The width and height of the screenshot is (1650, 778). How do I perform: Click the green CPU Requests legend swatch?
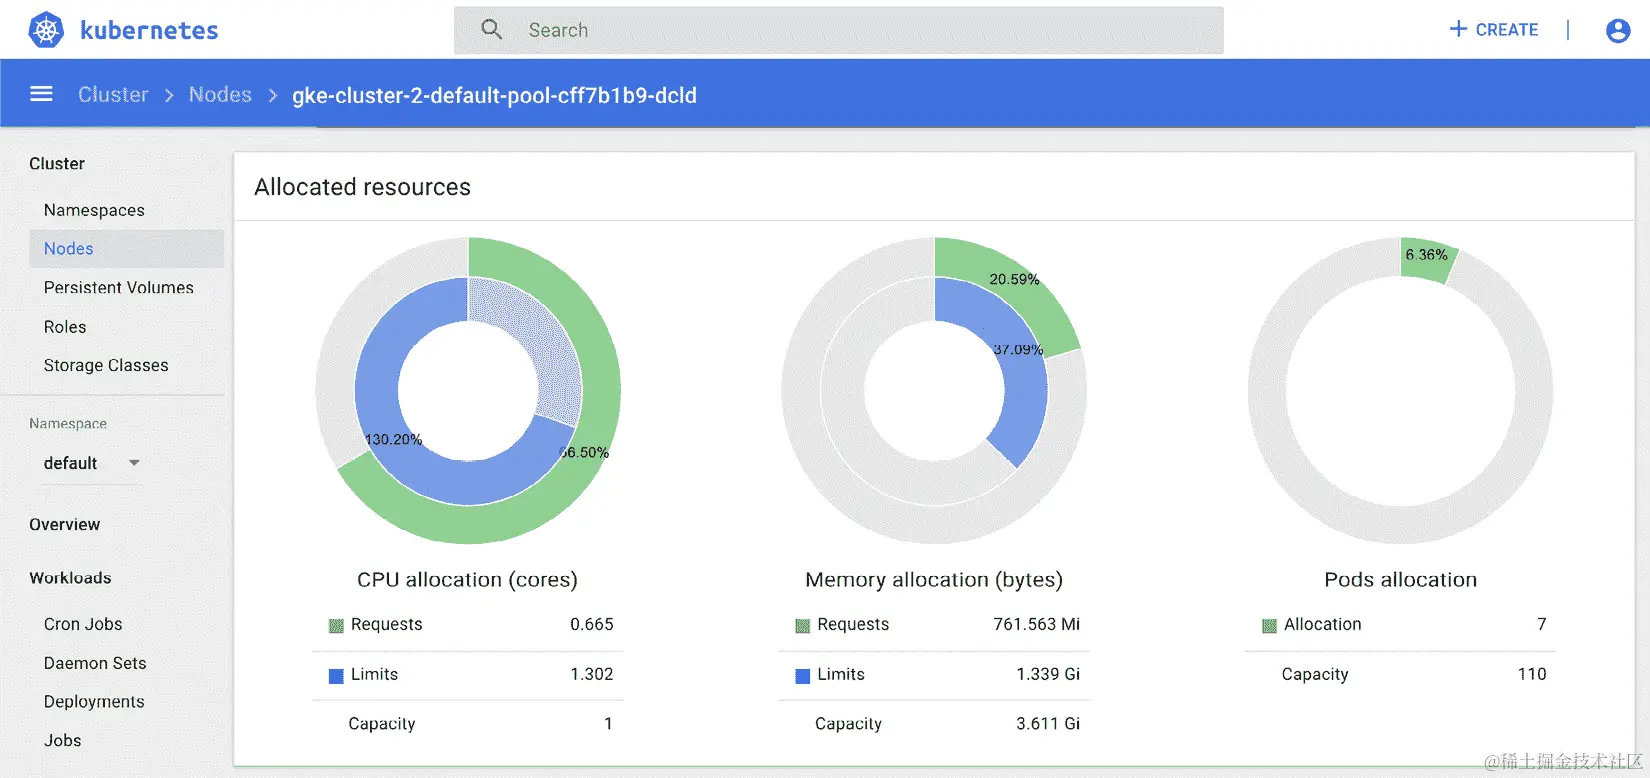click(336, 626)
